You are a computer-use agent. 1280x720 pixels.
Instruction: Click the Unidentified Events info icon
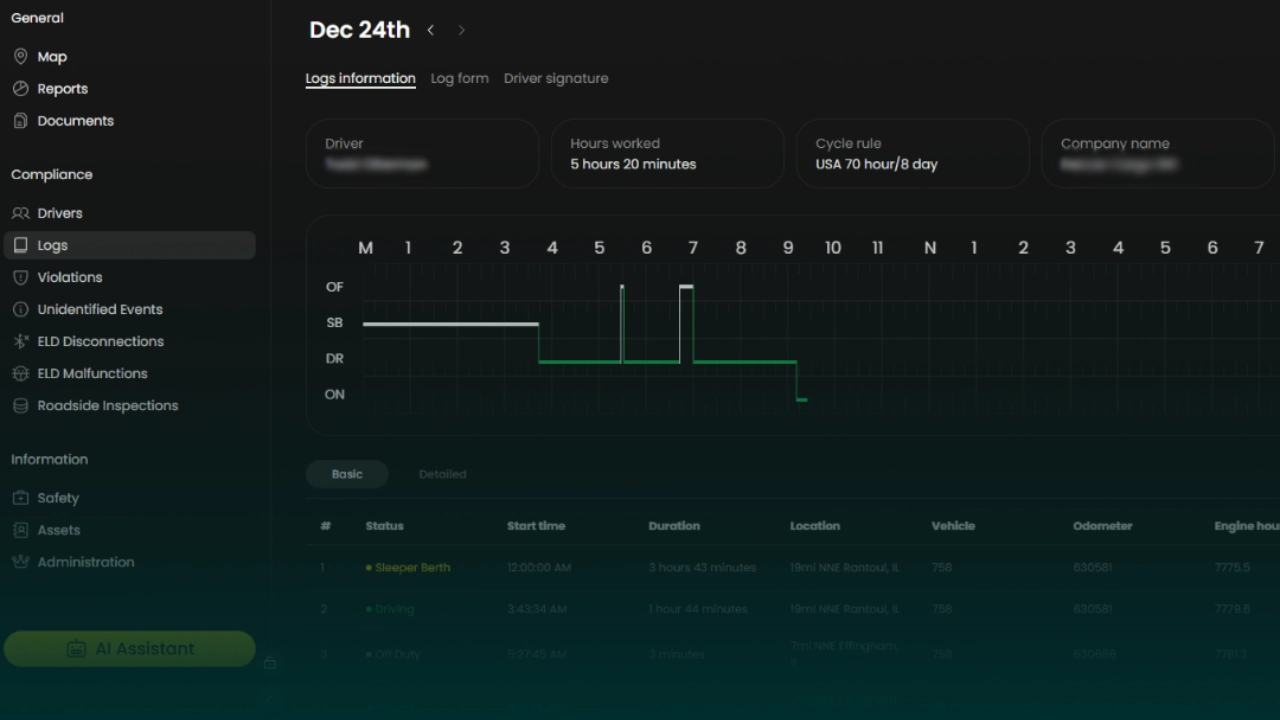click(20, 309)
